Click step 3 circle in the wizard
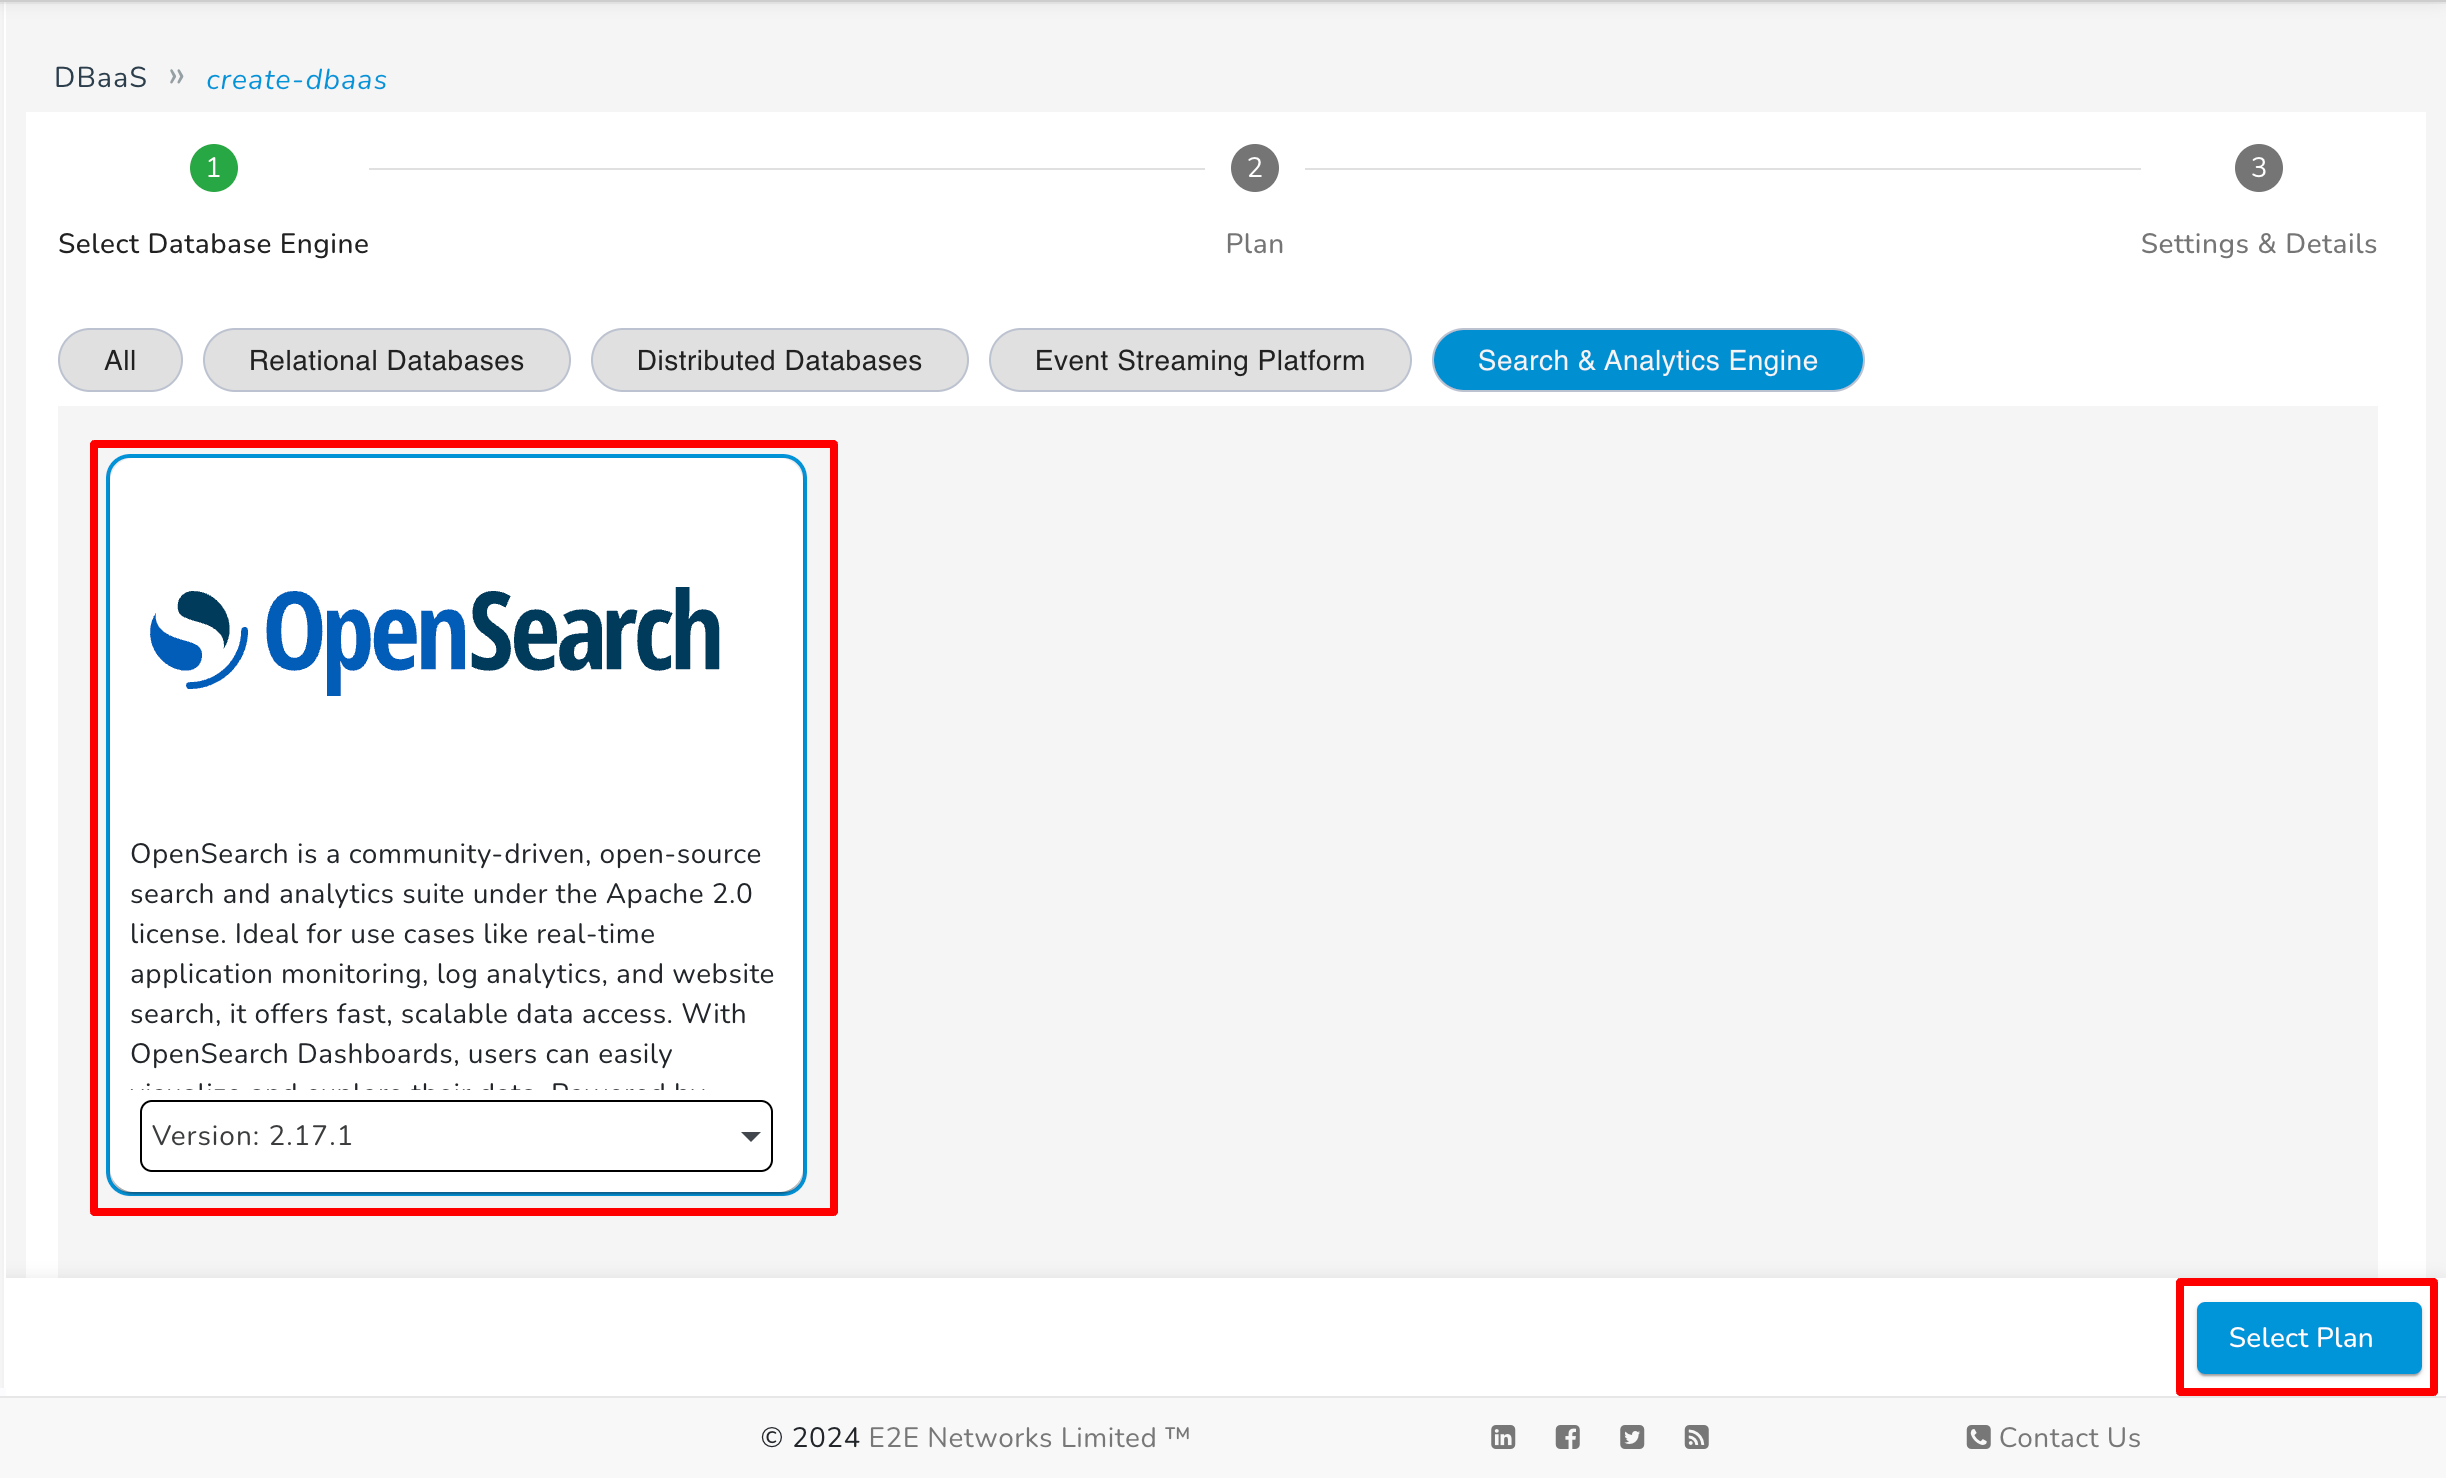2446x1478 pixels. pyautogui.click(x=2258, y=168)
